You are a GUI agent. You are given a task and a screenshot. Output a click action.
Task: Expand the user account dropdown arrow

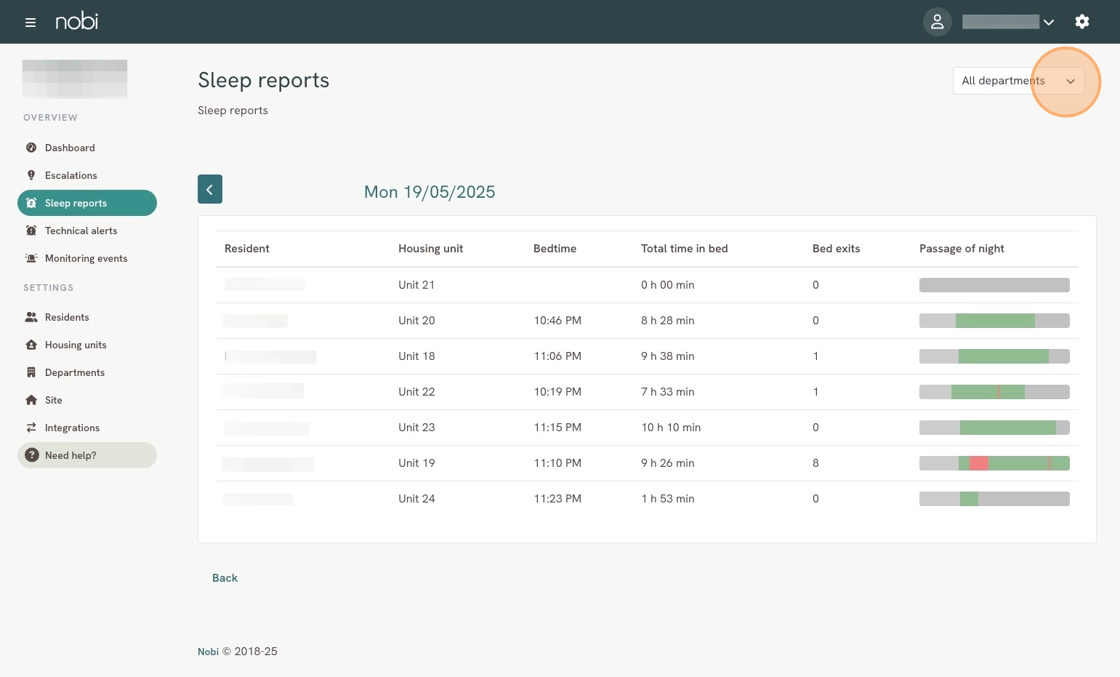pyautogui.click(x=1048, y=22)
